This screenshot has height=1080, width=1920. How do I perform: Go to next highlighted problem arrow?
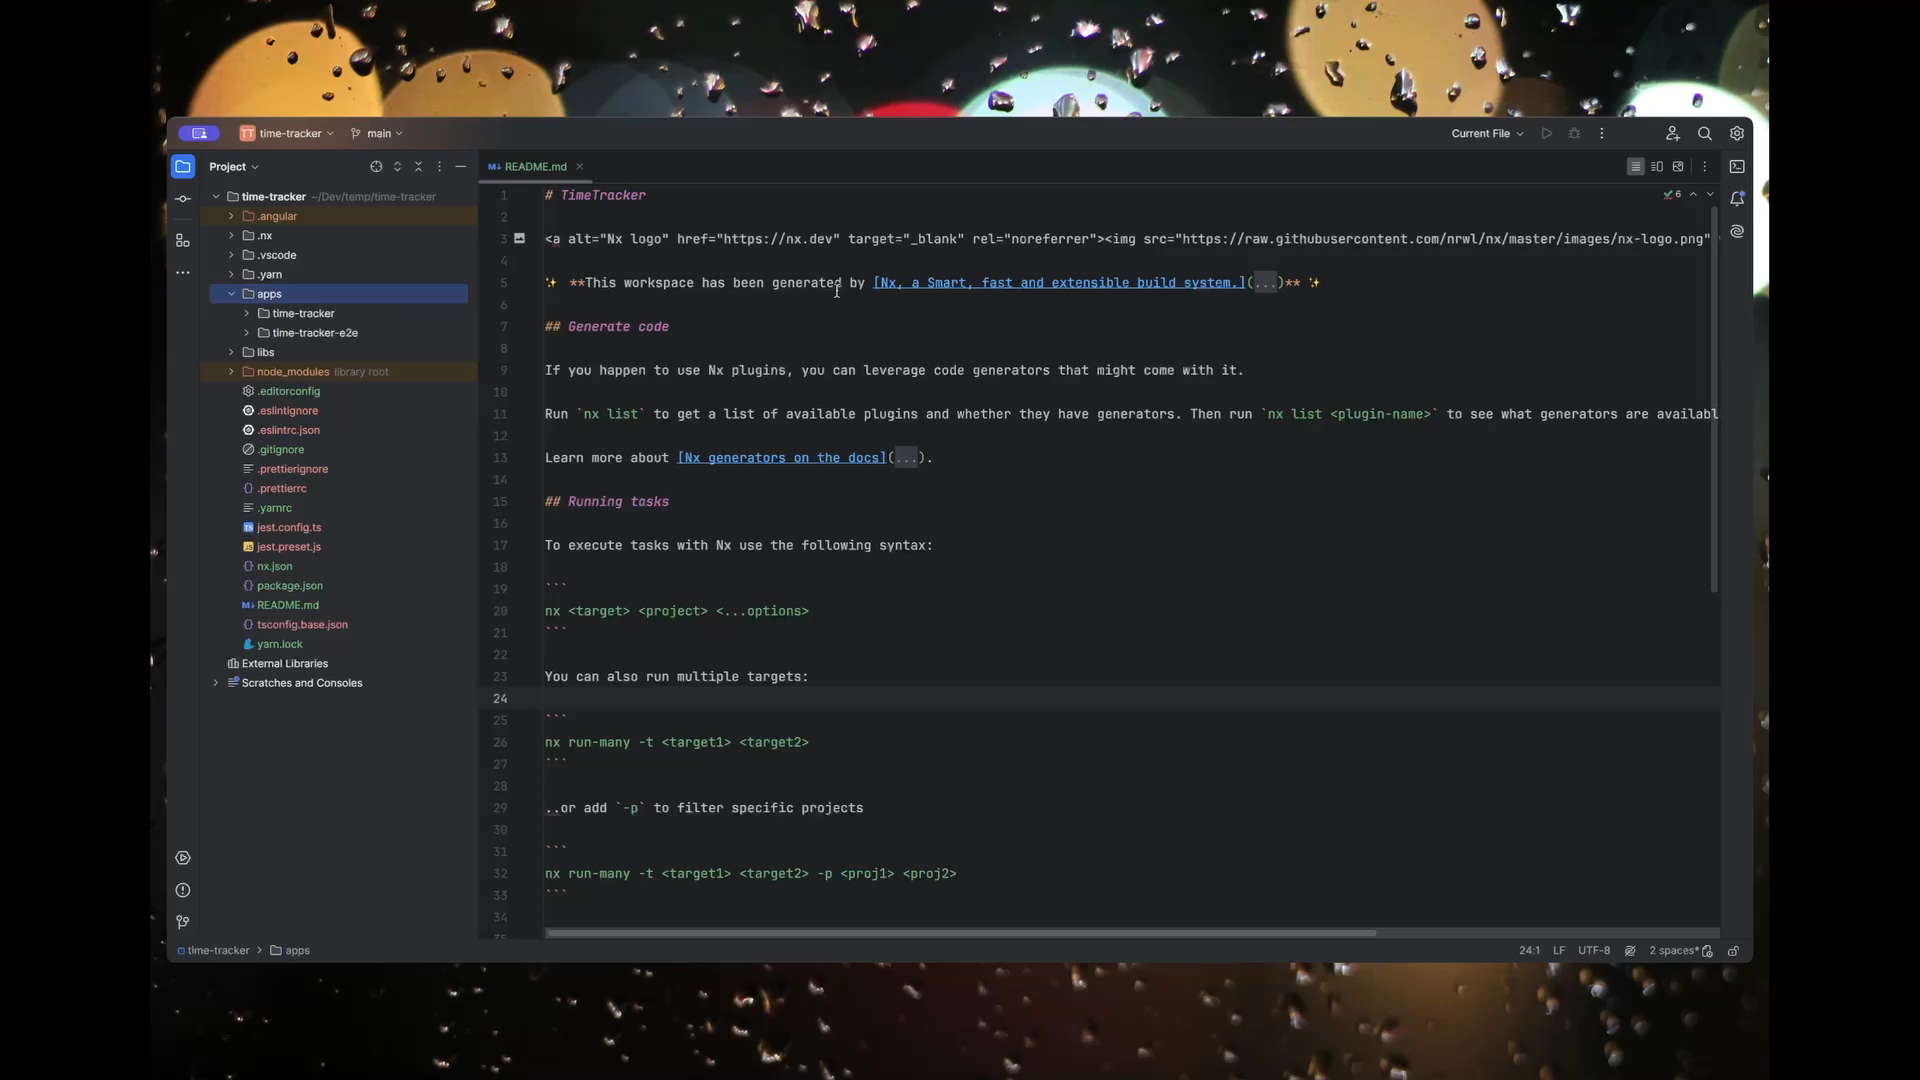click(x=1710, y=195)
